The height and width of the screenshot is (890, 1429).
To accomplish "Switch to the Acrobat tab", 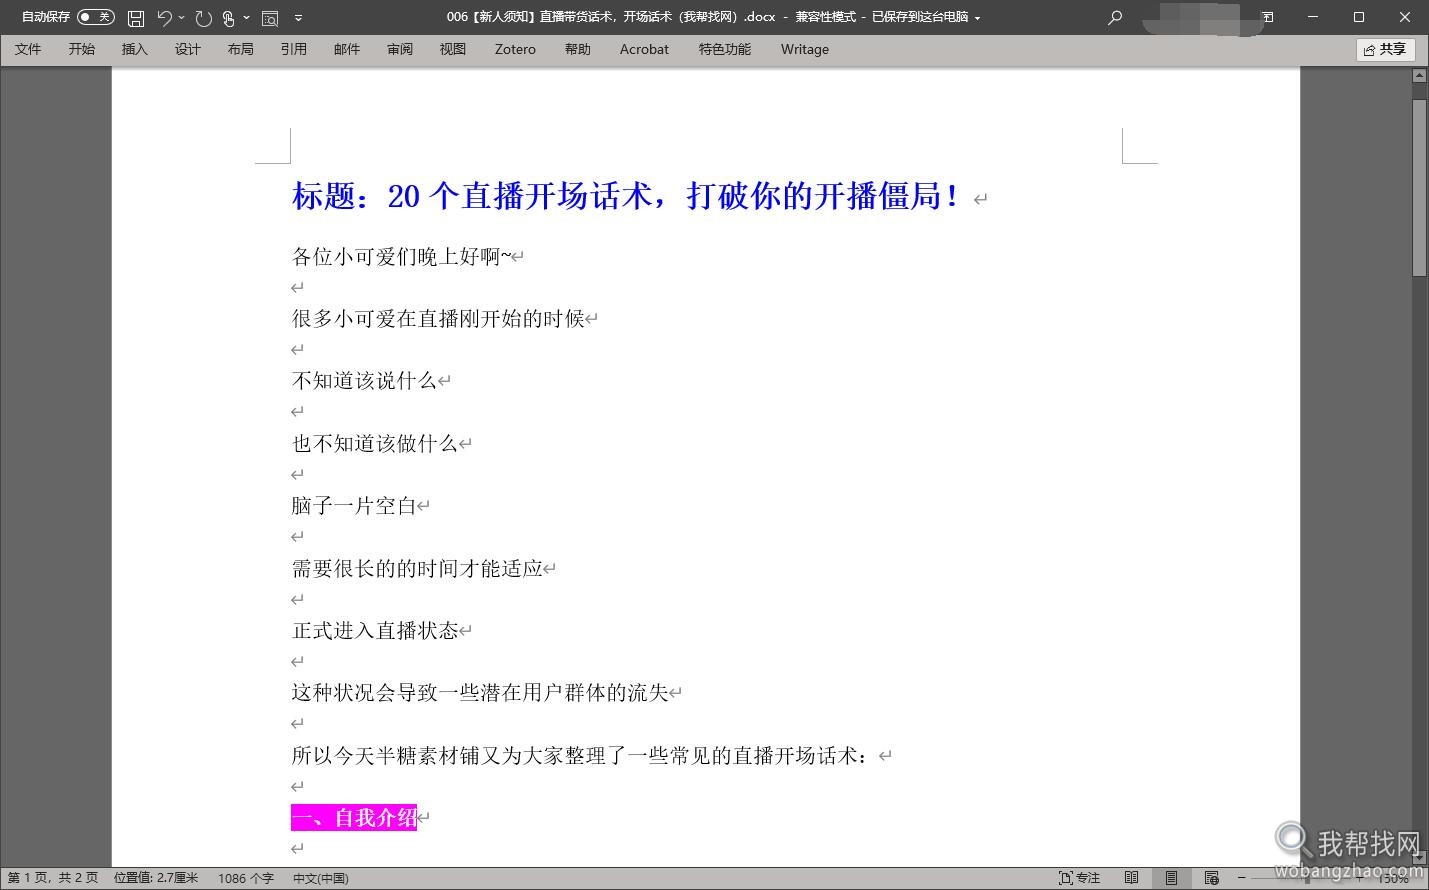I will 644,49.
